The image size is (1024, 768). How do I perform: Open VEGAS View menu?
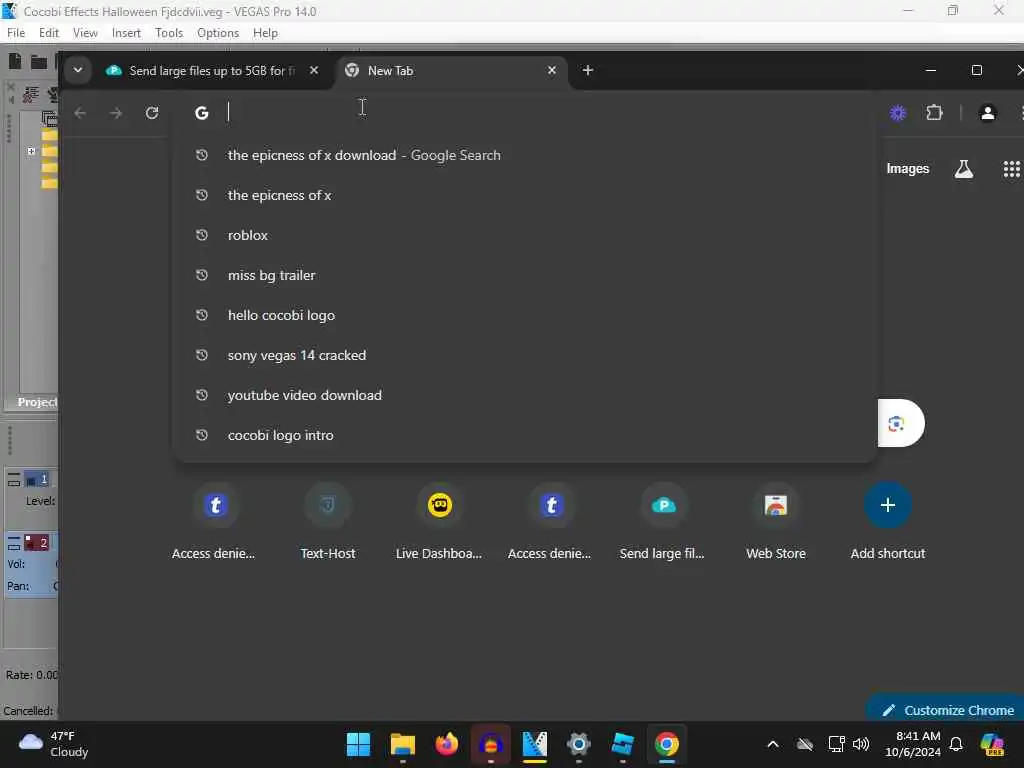tap(85, 33)
